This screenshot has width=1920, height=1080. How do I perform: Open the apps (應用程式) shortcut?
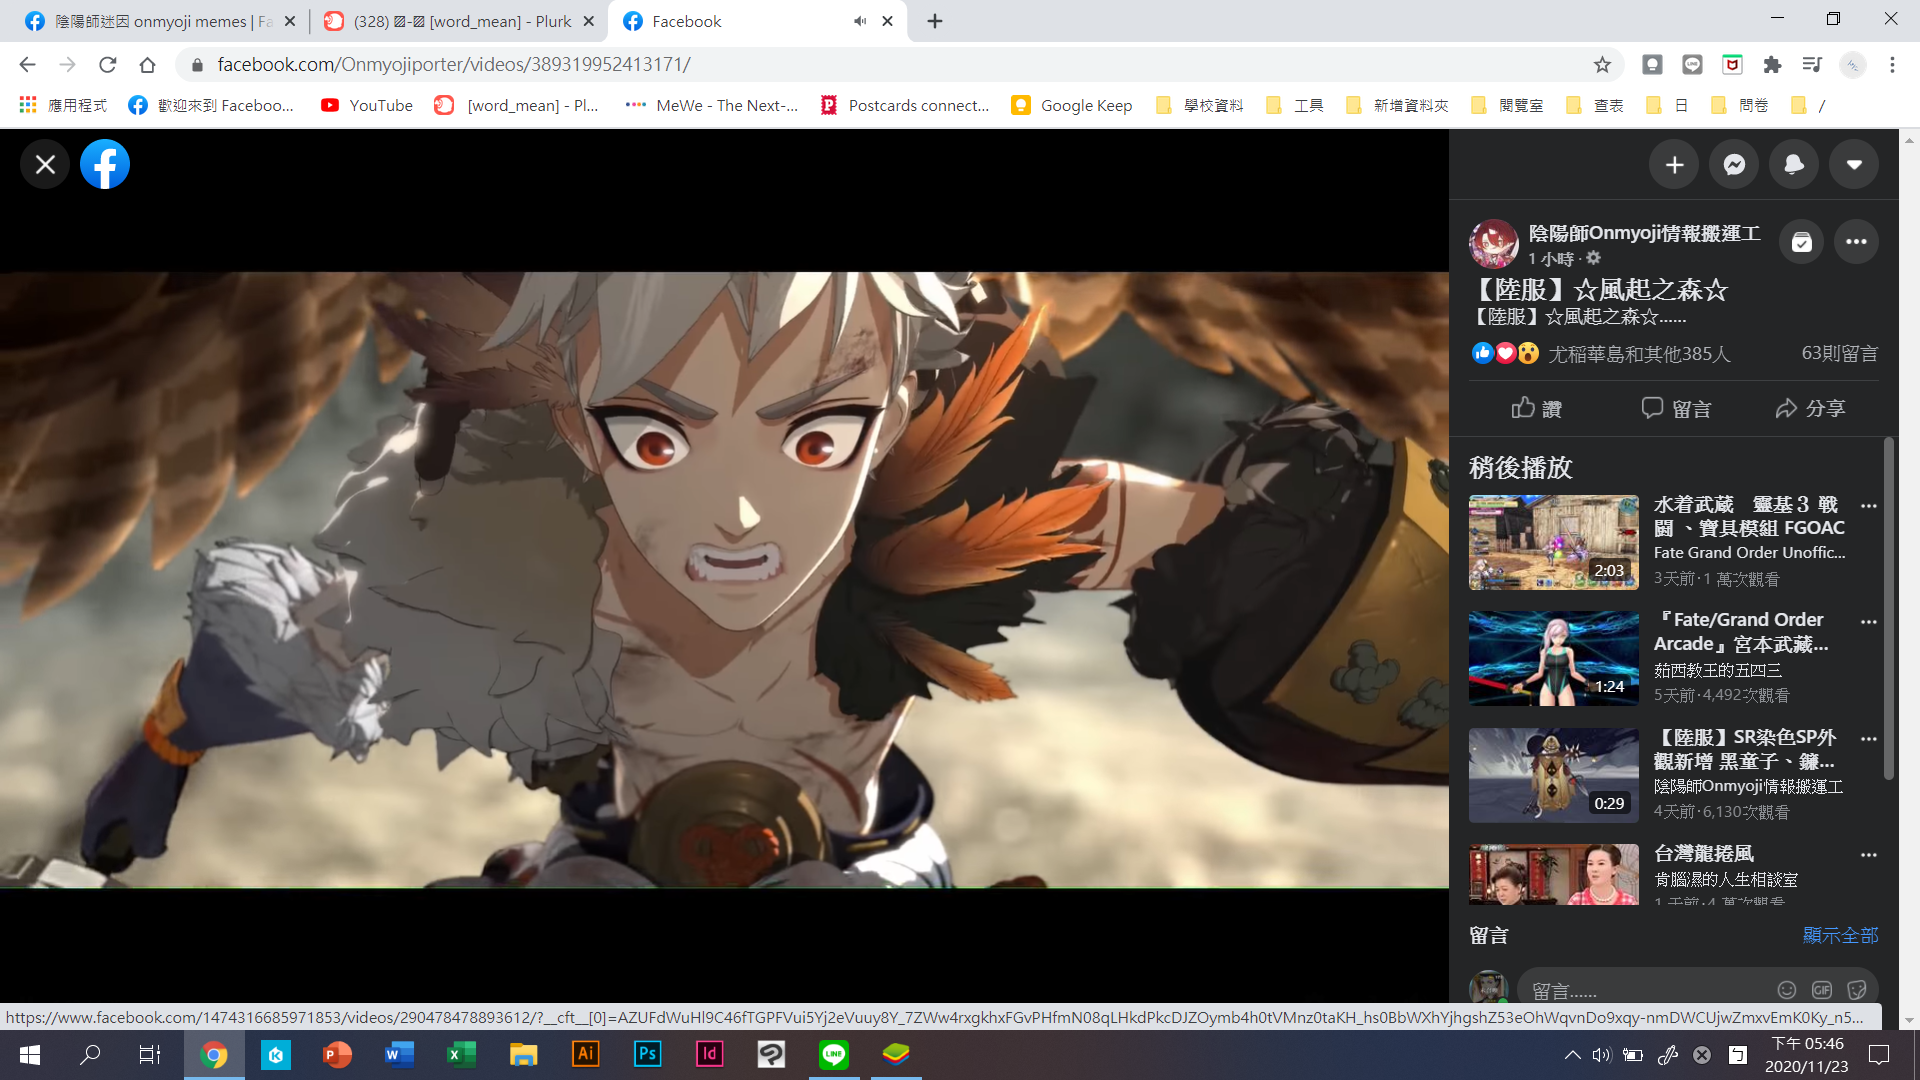click(x=63, y=105)
